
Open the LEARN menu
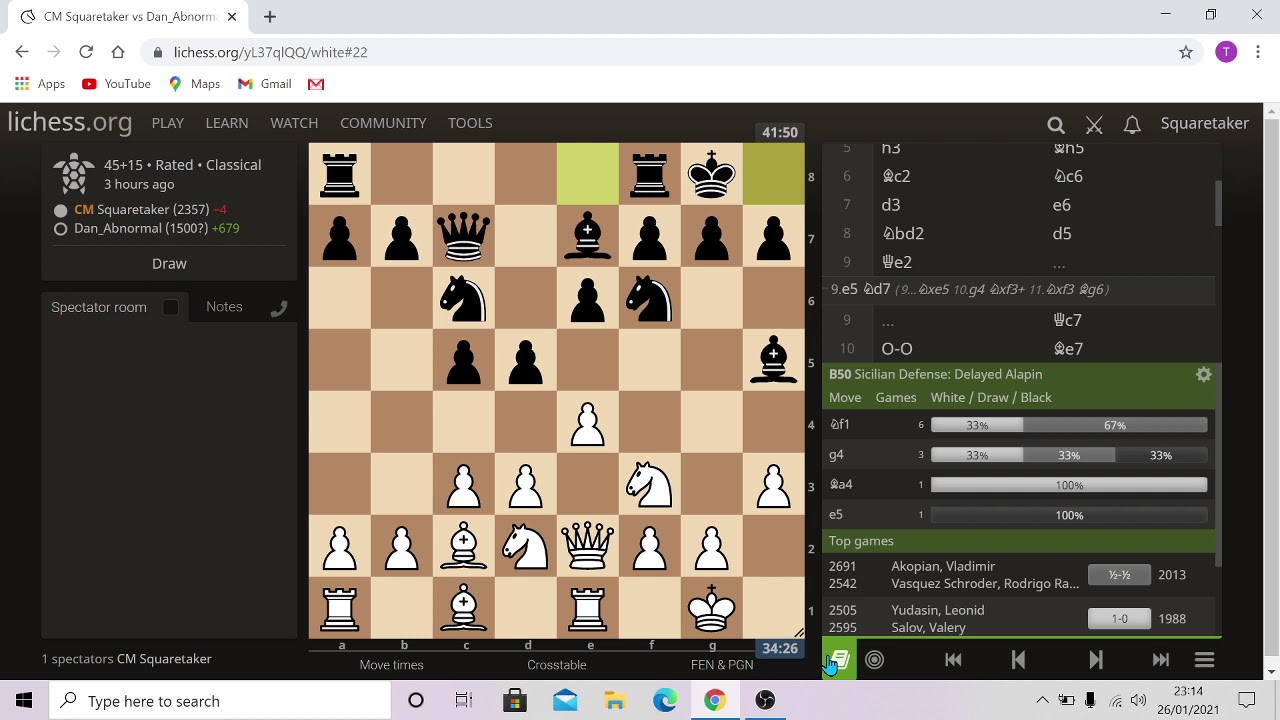tap(227, 123)
